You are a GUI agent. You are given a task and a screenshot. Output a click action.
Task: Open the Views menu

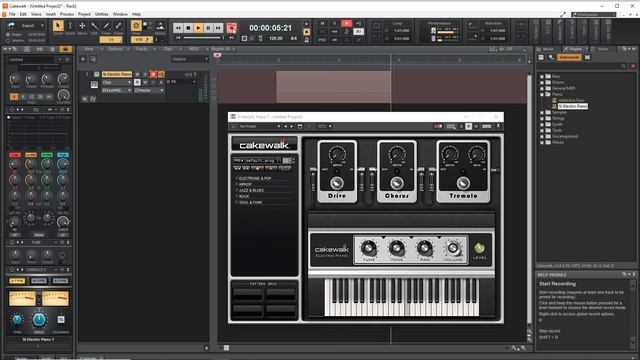(x=36, y=14)
